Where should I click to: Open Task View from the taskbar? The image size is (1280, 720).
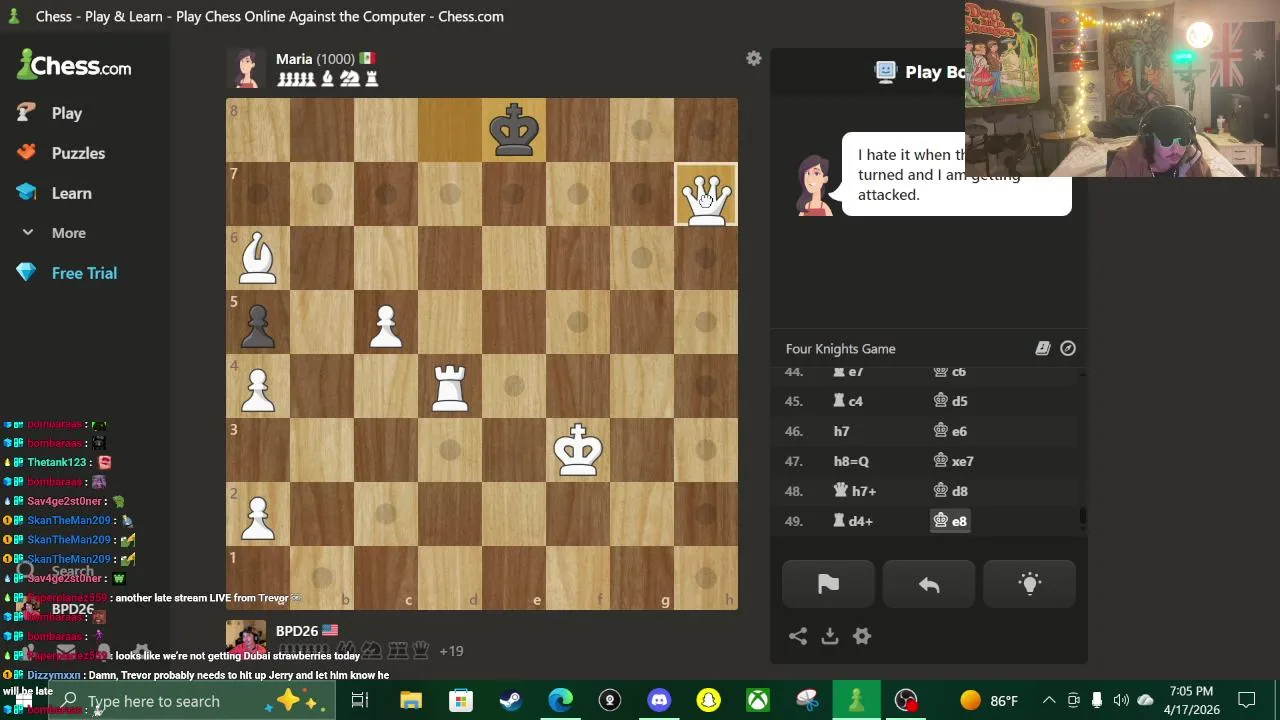pyautogui.click(x=360, y=701)
